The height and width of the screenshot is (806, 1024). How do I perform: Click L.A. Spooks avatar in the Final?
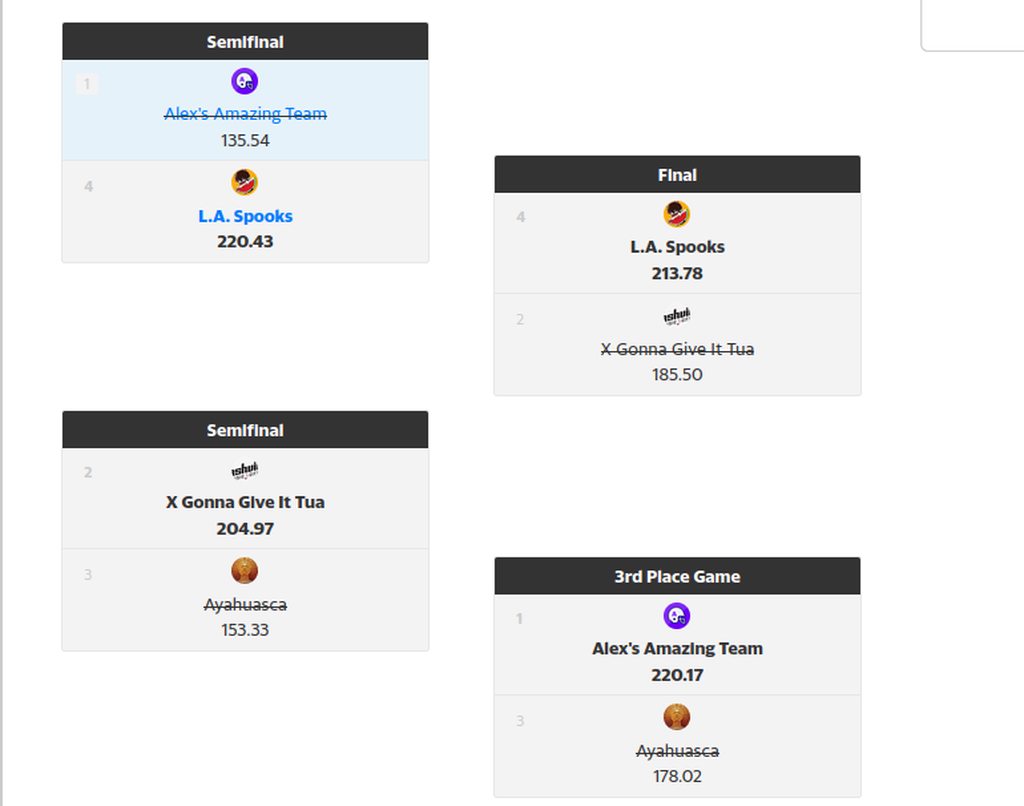677,214
